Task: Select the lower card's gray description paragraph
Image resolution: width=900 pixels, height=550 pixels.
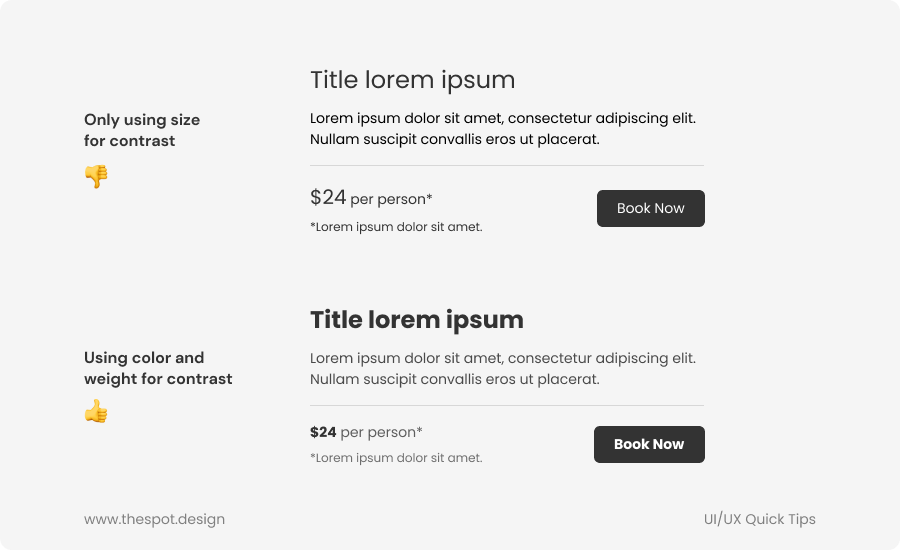Action: 502,369
